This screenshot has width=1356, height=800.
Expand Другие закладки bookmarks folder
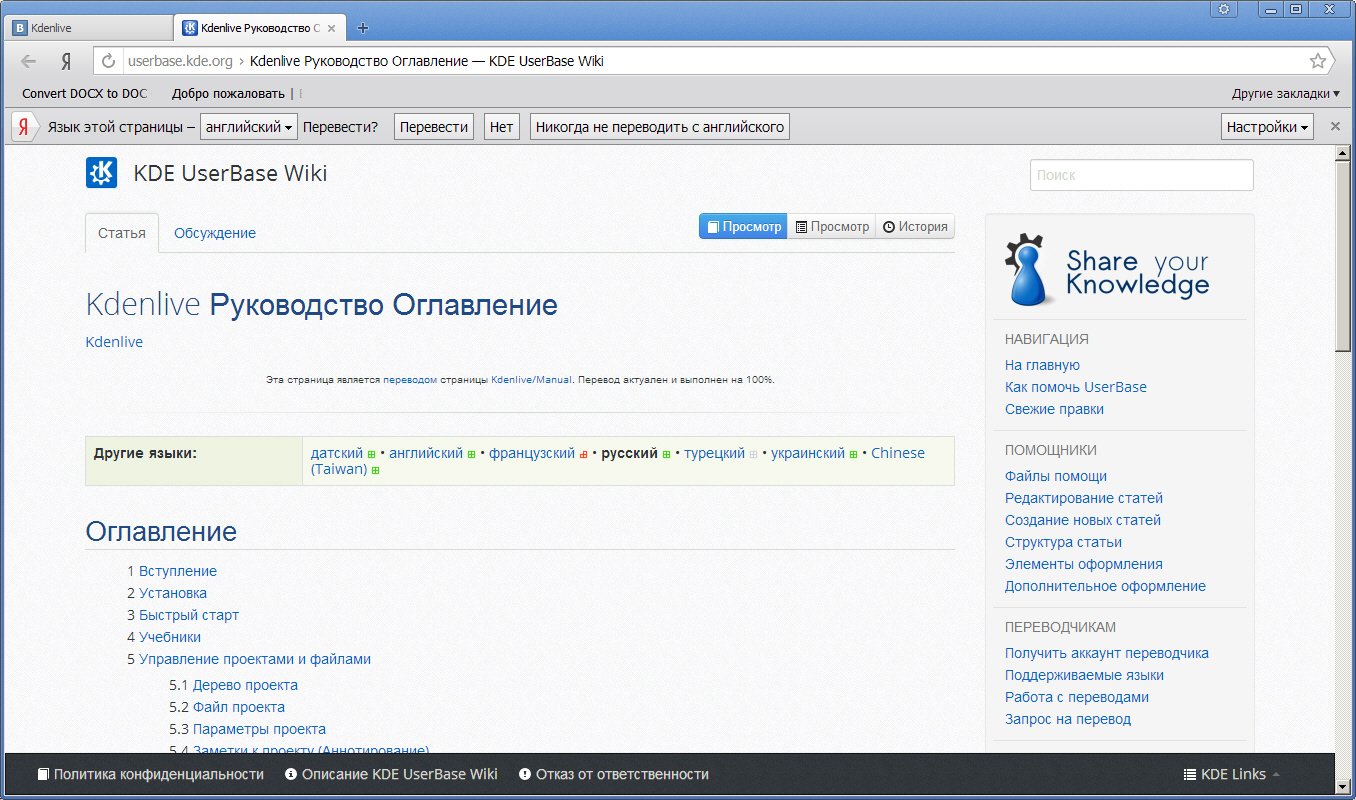1285,93
